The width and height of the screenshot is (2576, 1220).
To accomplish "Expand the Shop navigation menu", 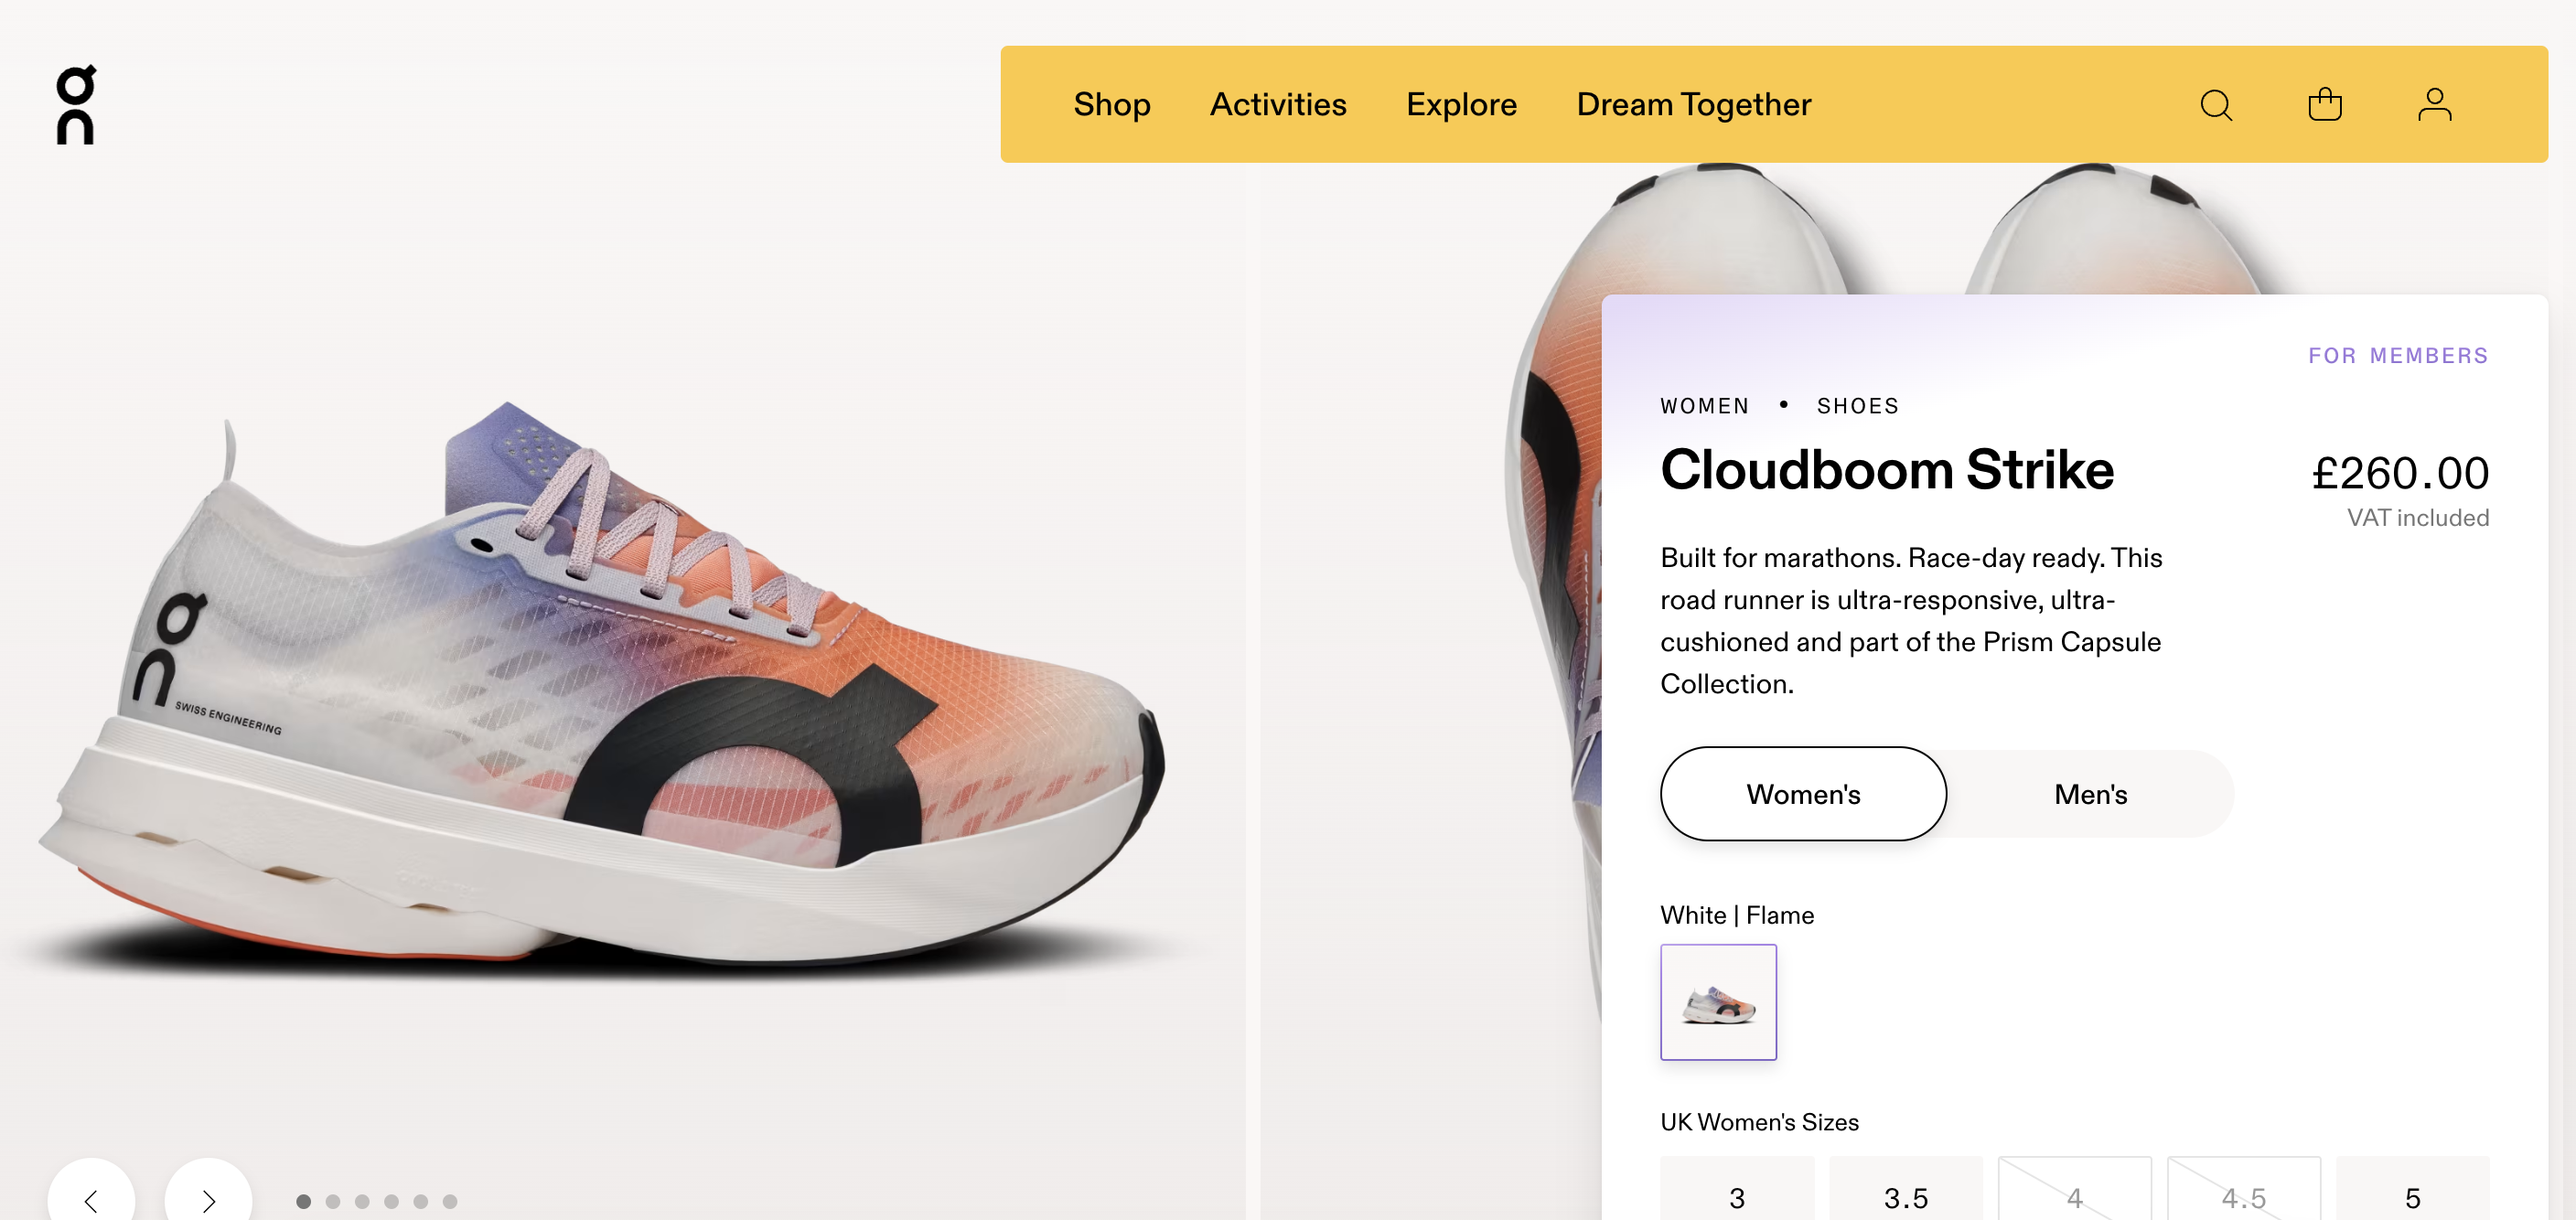I will pos(1112,105).
